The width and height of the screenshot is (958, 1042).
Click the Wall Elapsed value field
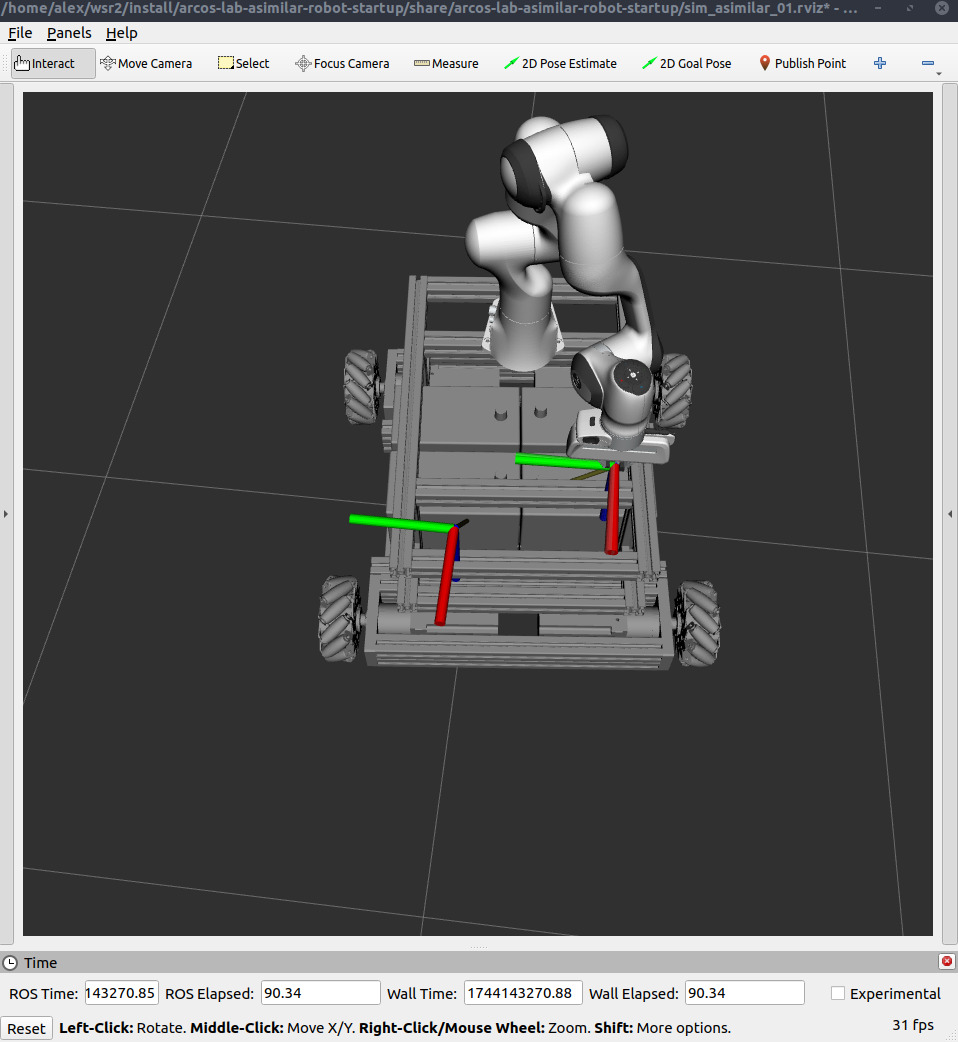click(744, 993)
